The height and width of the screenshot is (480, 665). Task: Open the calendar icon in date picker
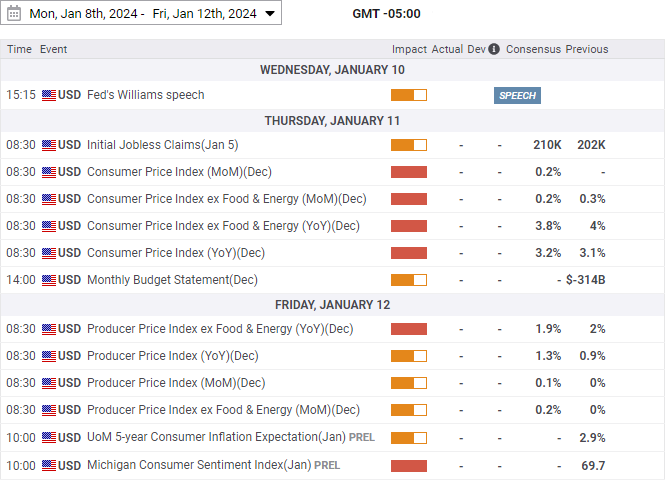click(x=14, y=13)
